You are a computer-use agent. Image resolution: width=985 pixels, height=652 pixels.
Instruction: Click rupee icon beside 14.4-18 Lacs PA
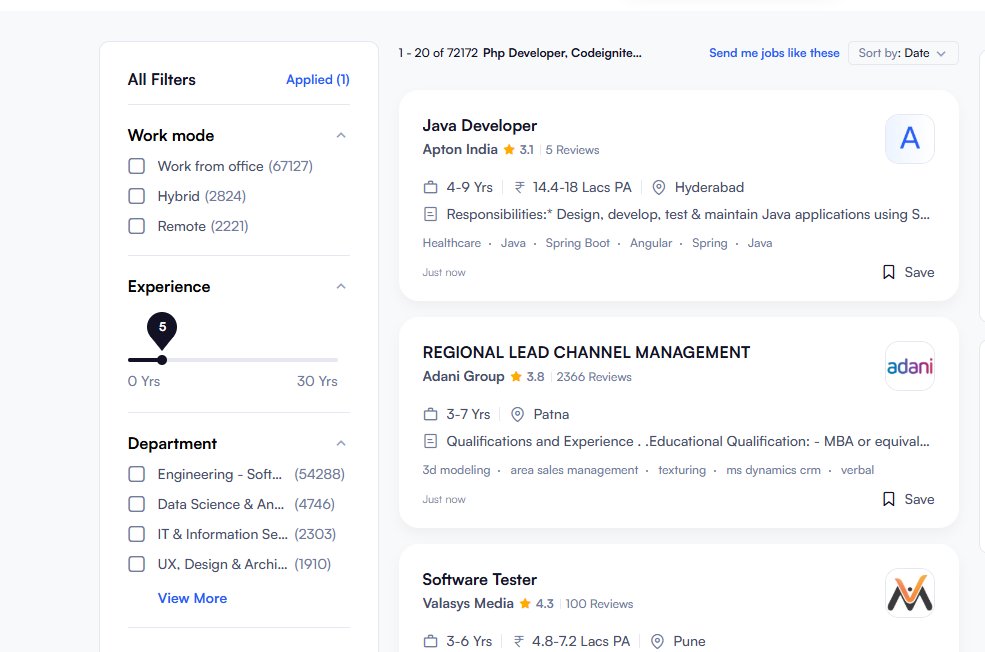click(520, 187)
